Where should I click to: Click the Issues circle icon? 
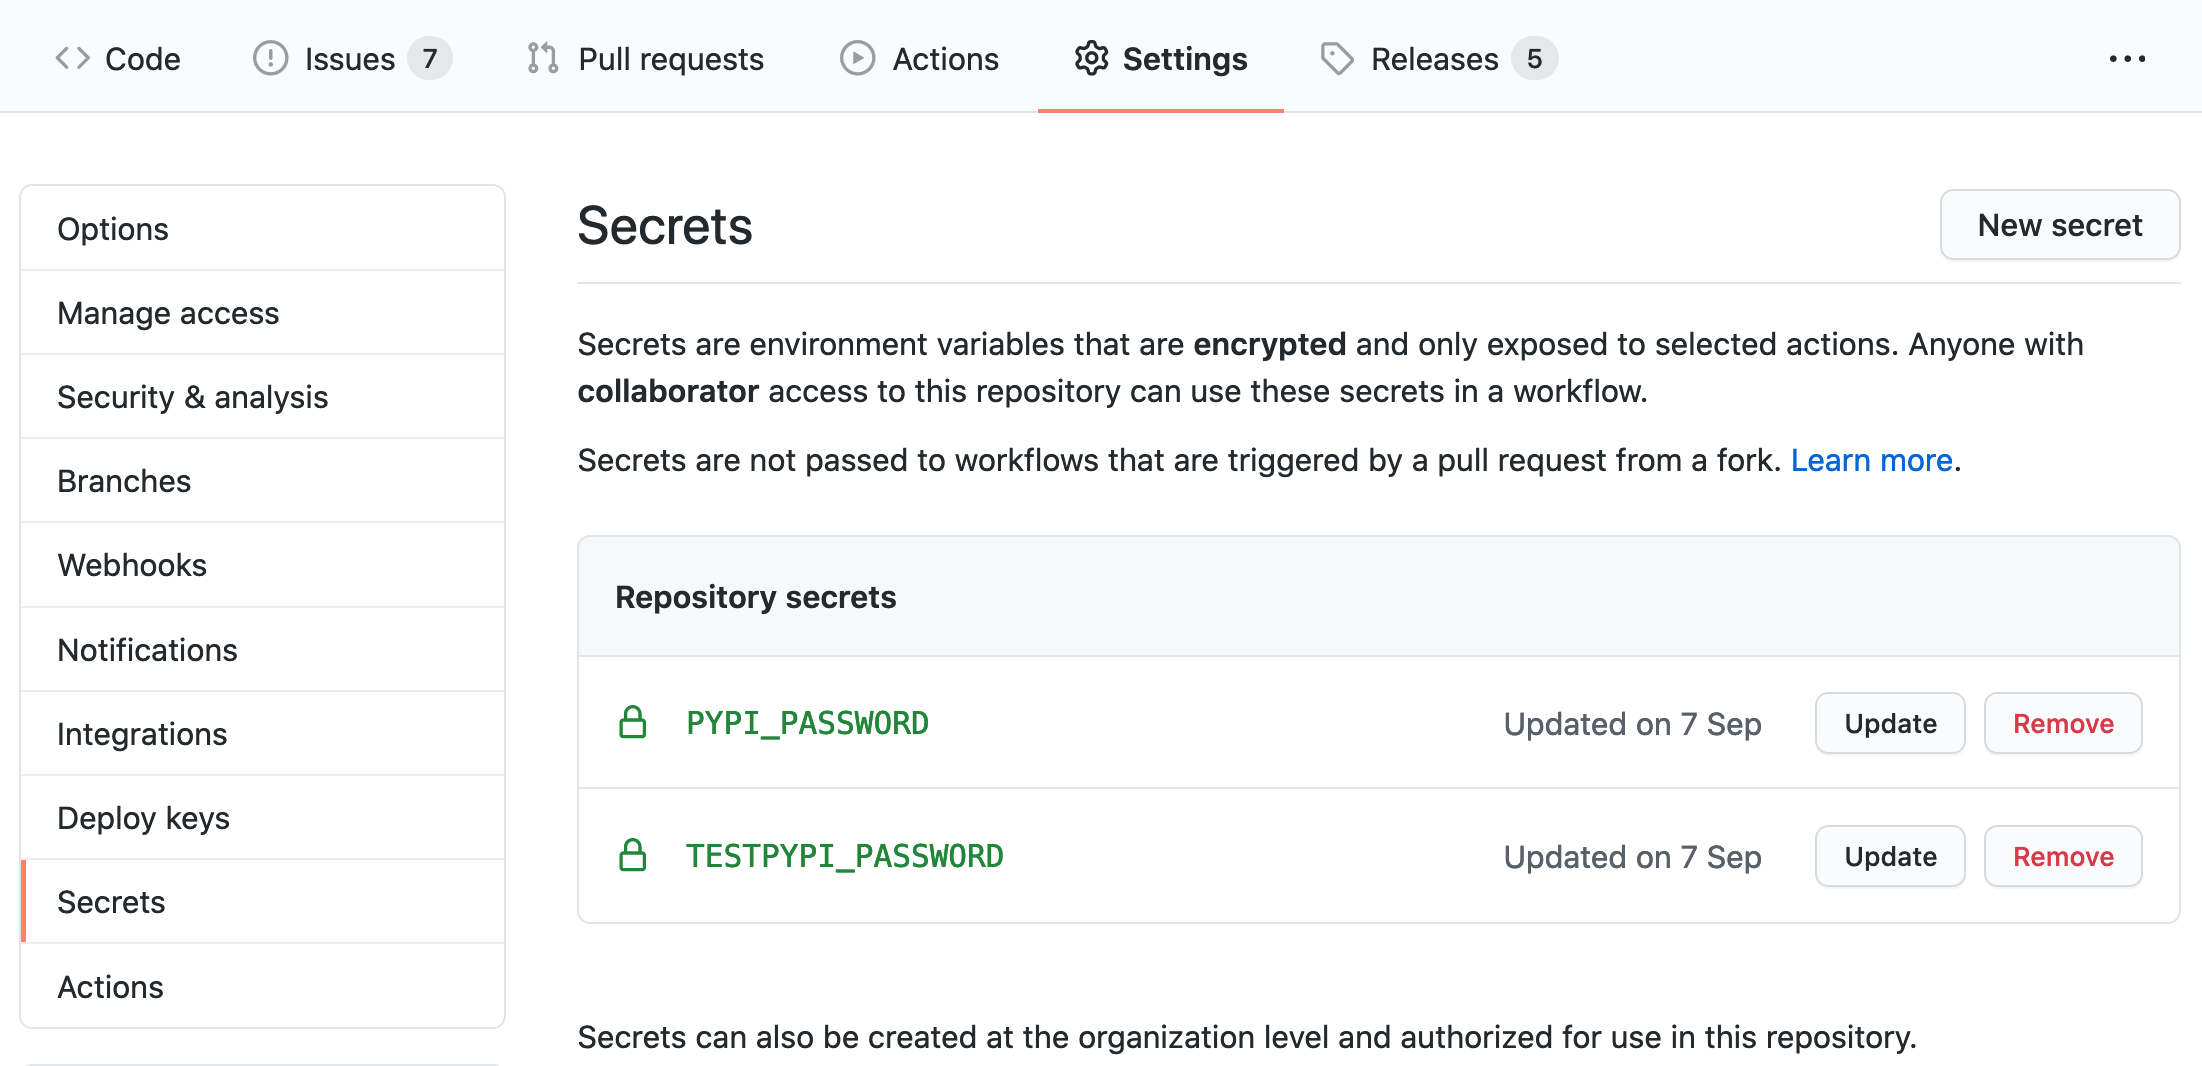(270, 58)
